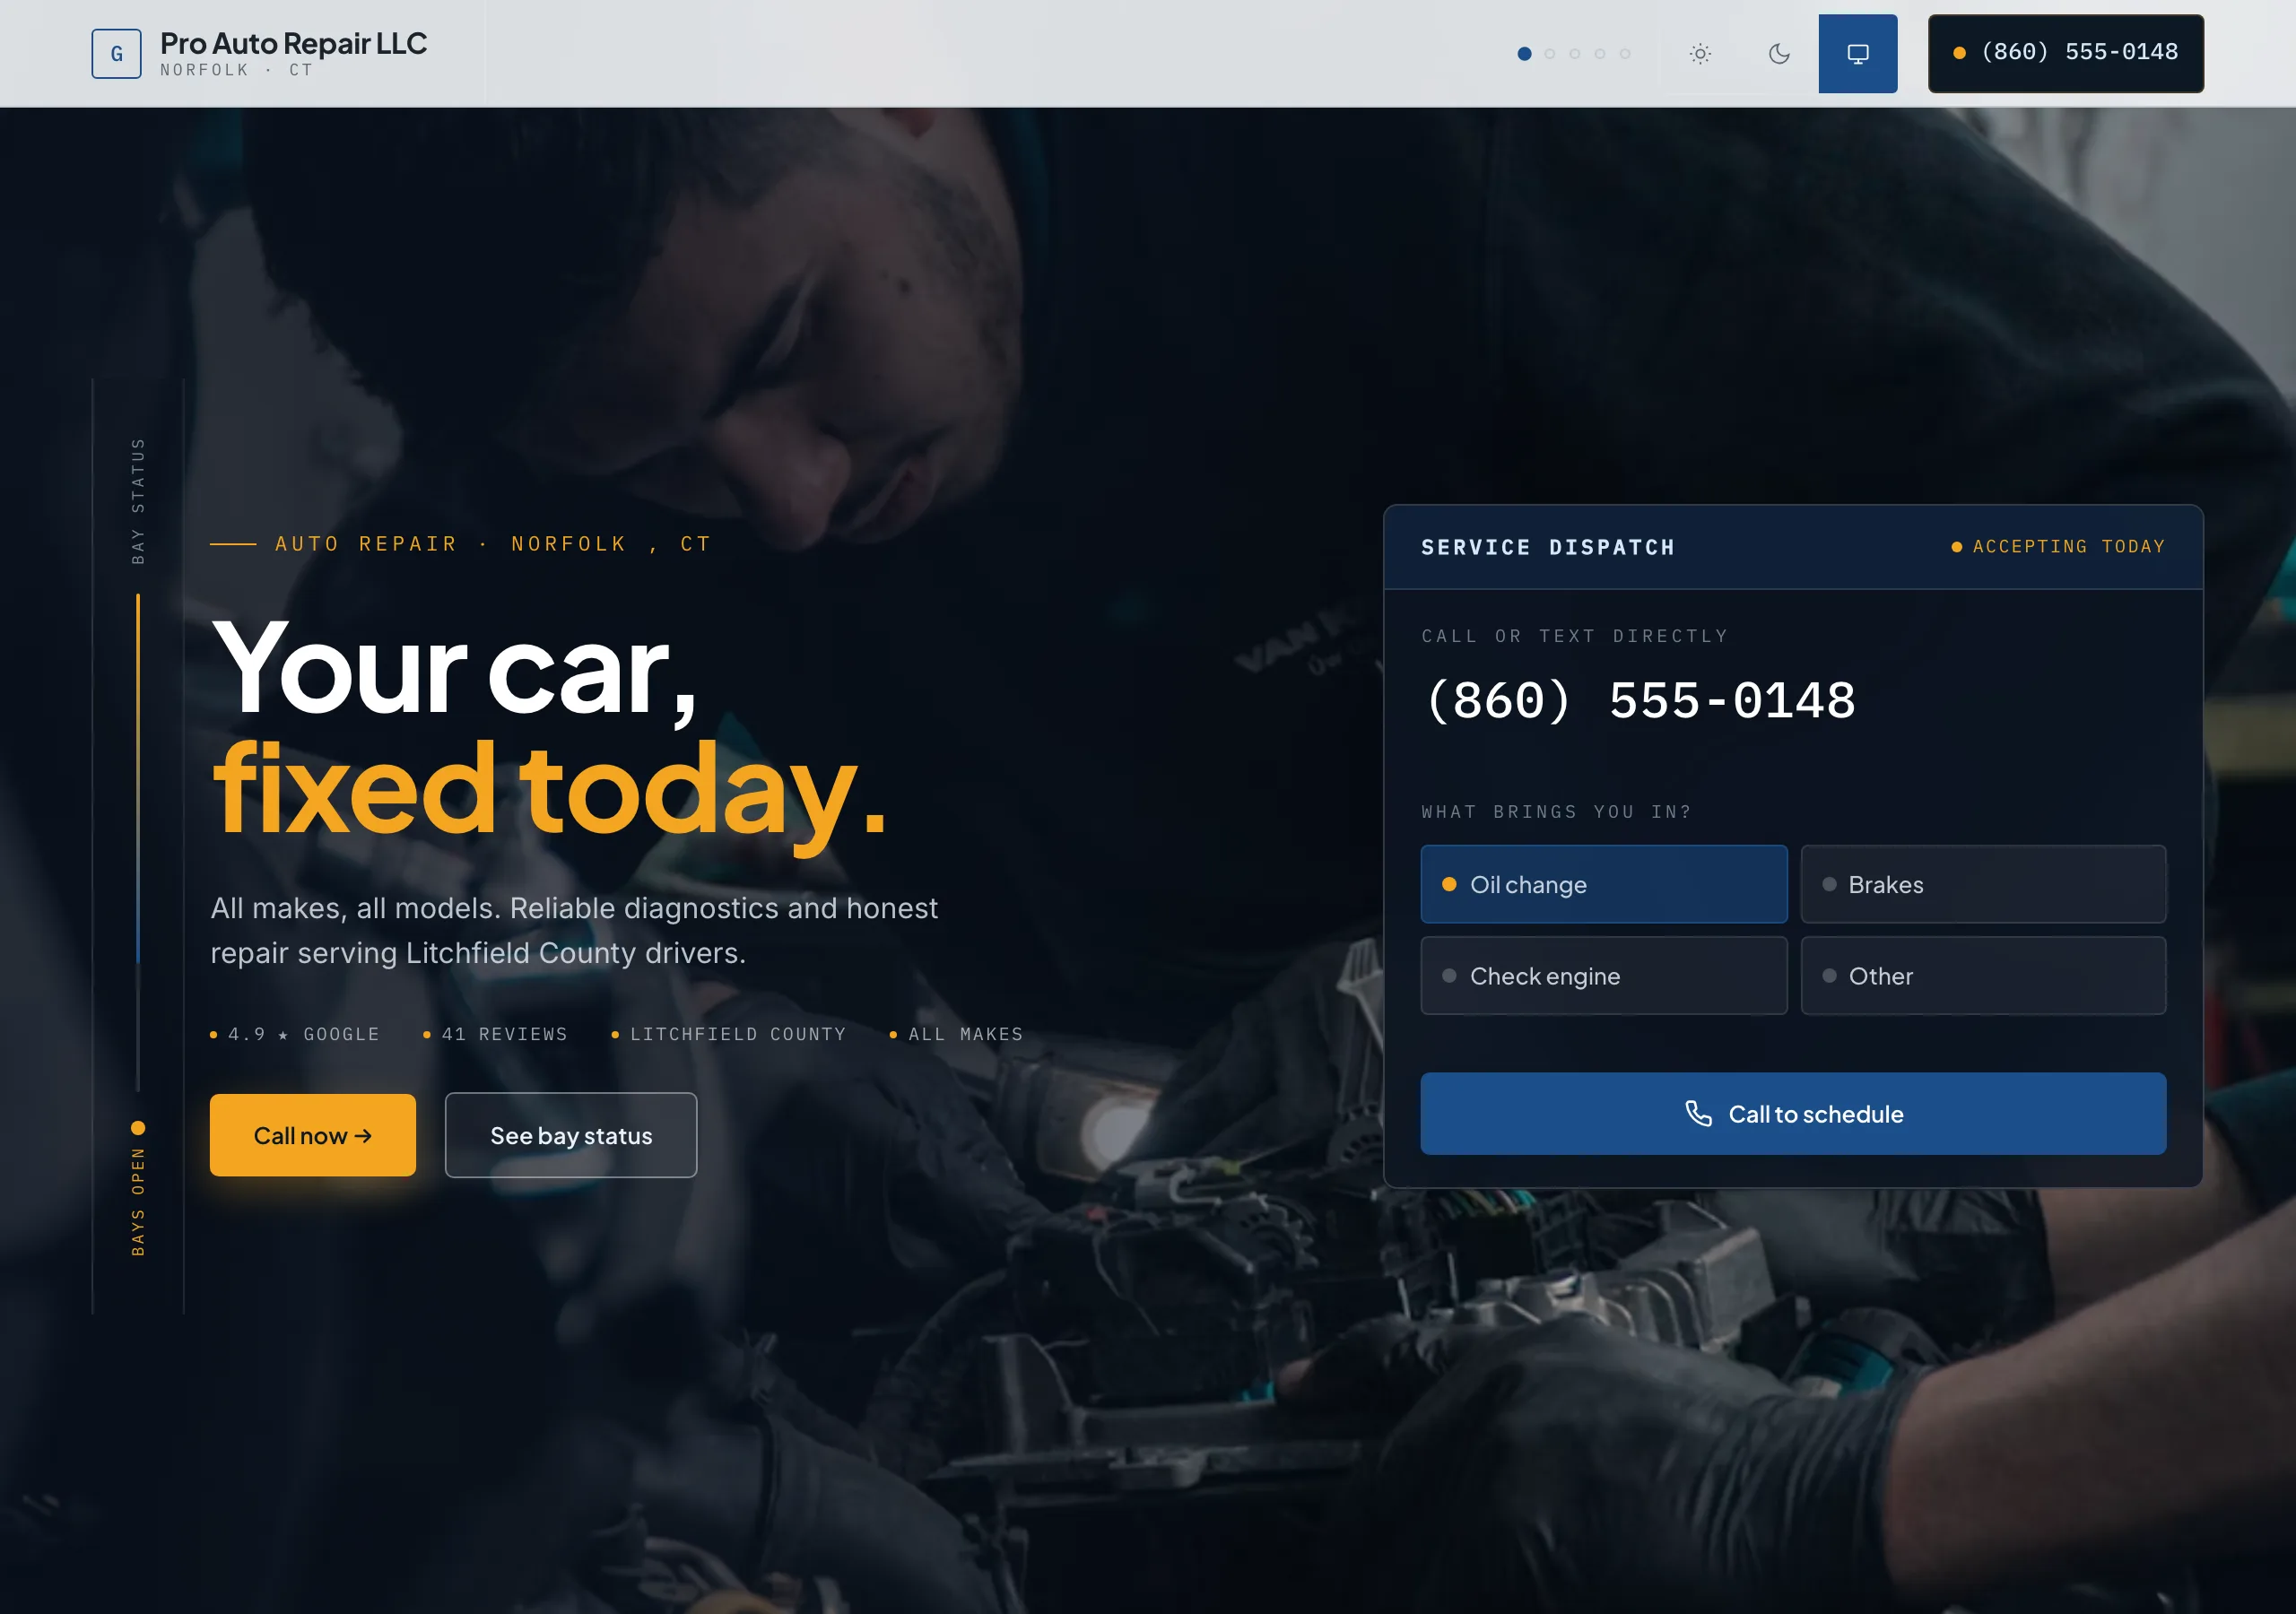Click the bay status vertical progress bar

(138, 842)
